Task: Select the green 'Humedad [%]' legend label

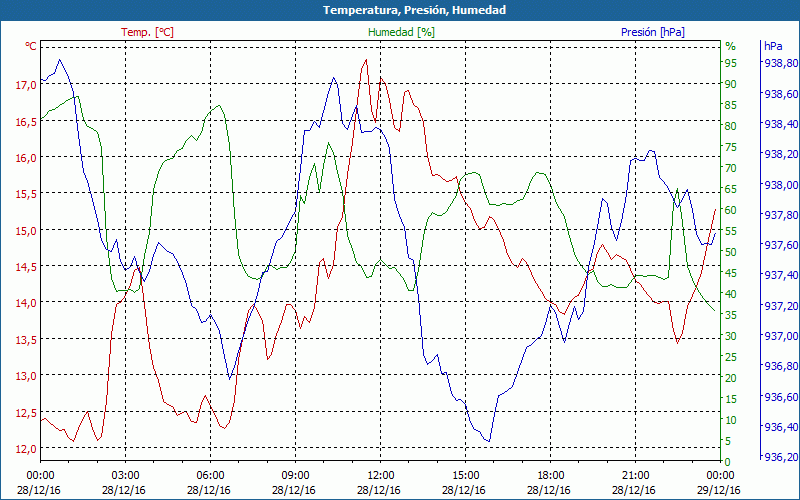Action: pyautogui.click(x=402, y=32)
